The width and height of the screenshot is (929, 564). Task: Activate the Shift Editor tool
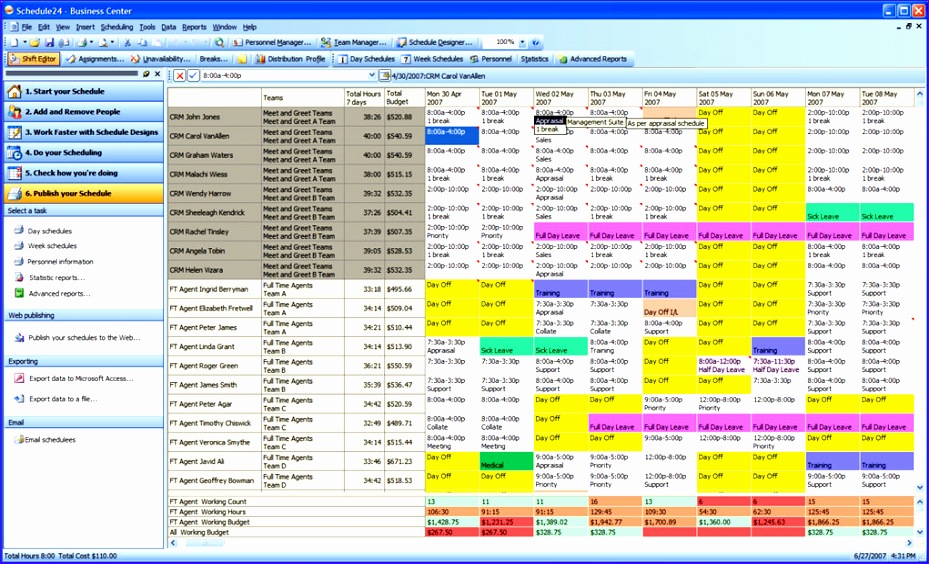tap(33, 59)
